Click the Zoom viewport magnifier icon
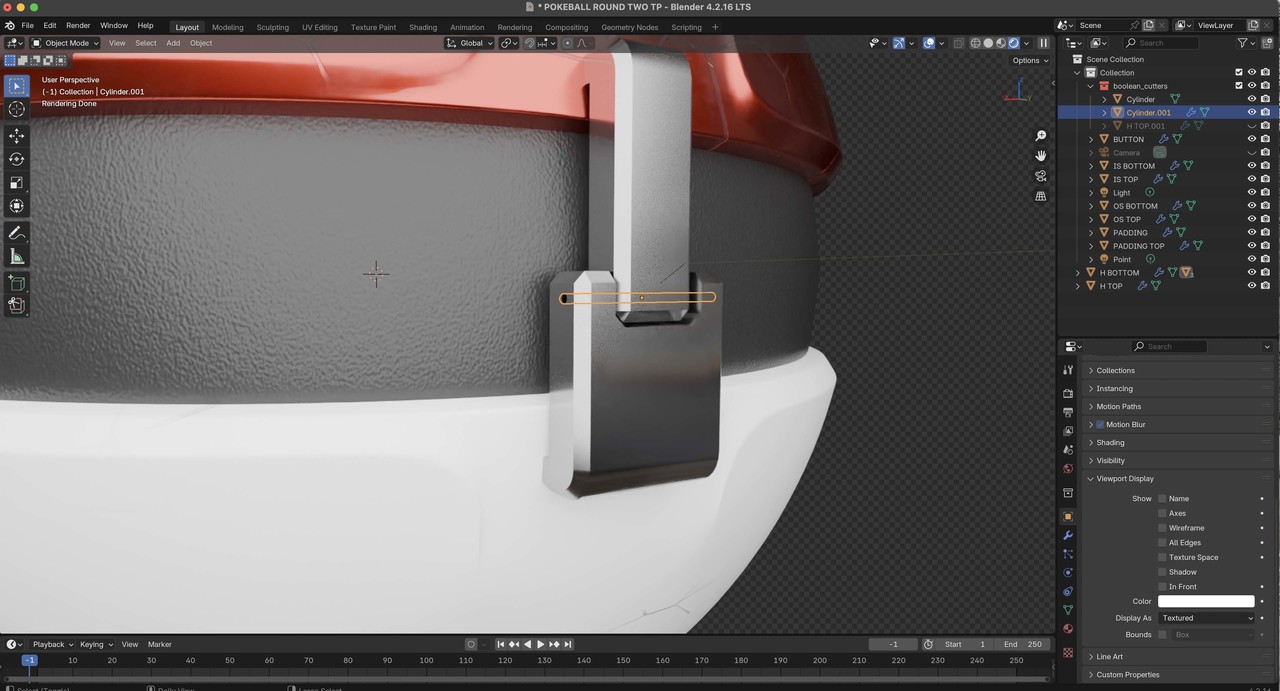Viewport: 1280px width, 691px height. tap(1041, 136)
